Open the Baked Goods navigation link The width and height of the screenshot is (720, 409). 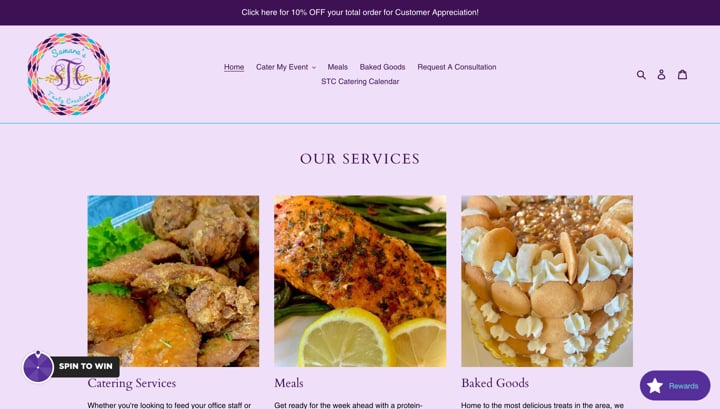382,67
